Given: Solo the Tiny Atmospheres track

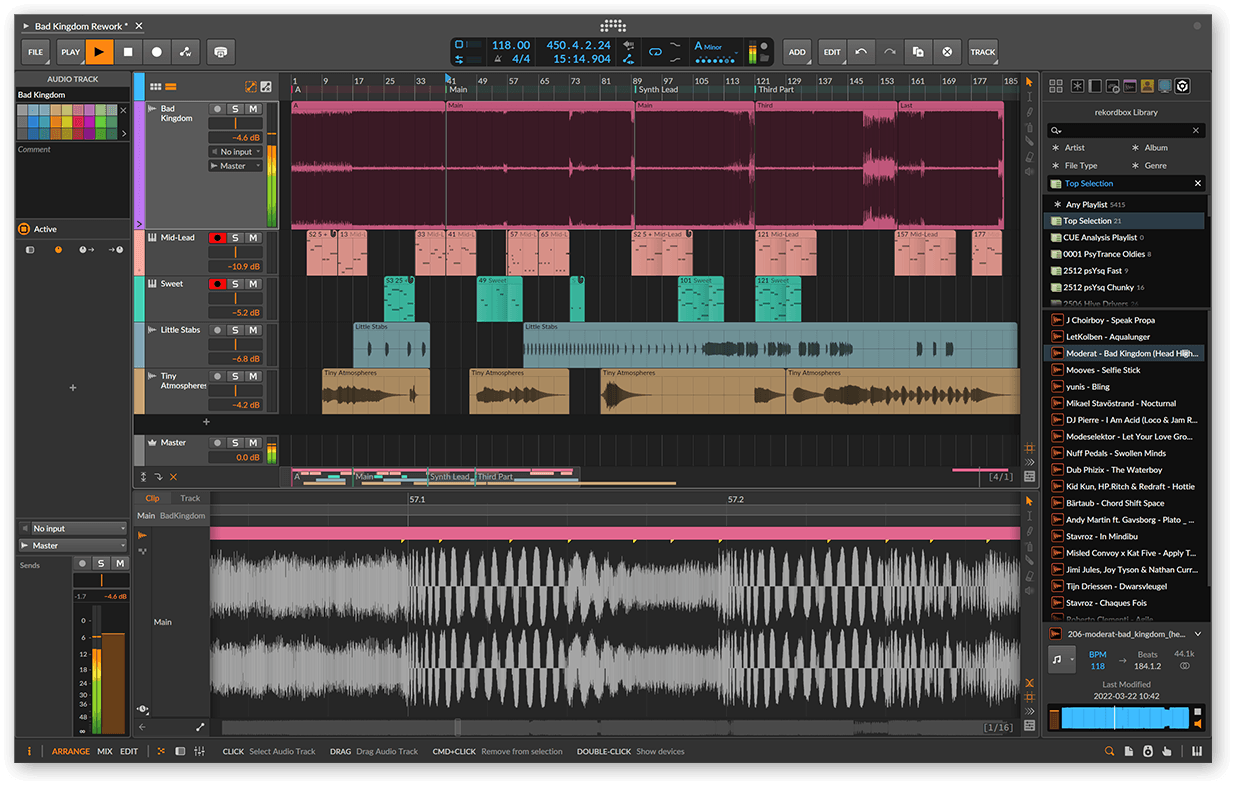Looking at the screenshot, I should 235,376.
